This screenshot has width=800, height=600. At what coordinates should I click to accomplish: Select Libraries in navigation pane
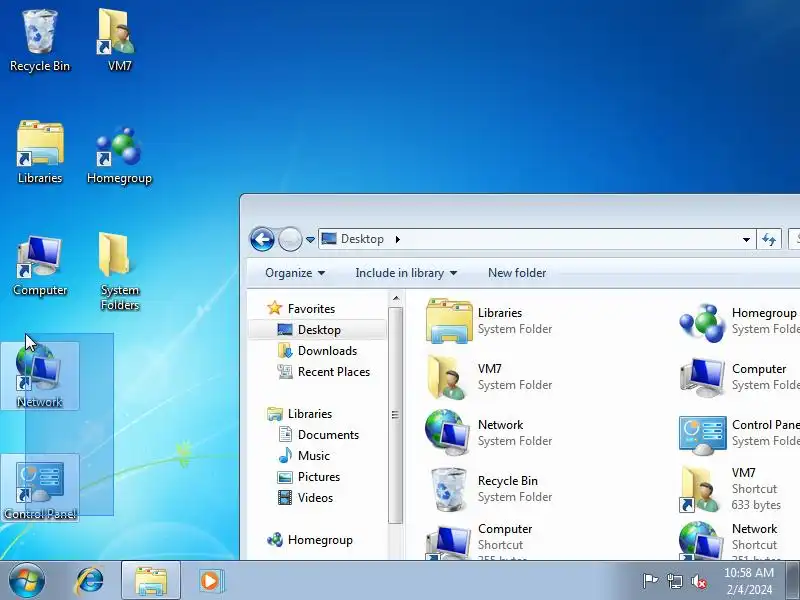(299, 414)
